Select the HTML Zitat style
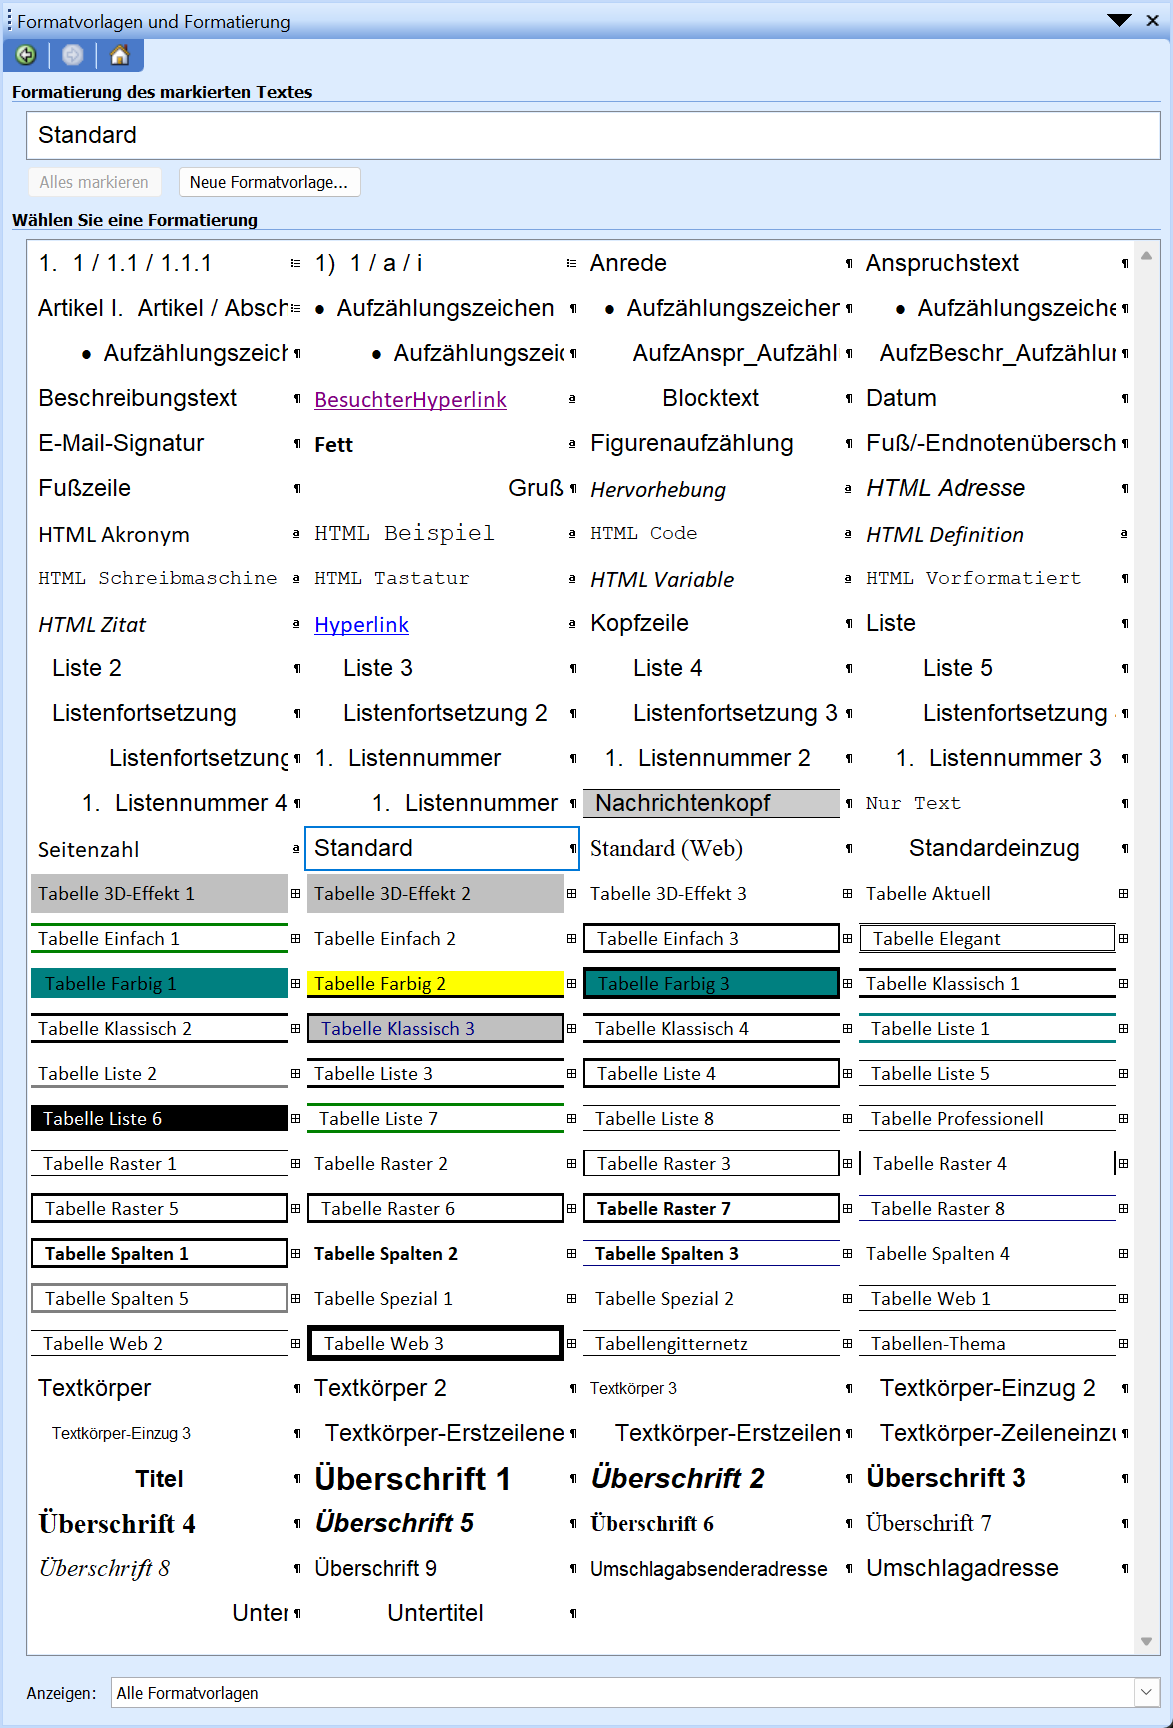The height and width of the screenshot is (1728, 1173). pos(92,625)
